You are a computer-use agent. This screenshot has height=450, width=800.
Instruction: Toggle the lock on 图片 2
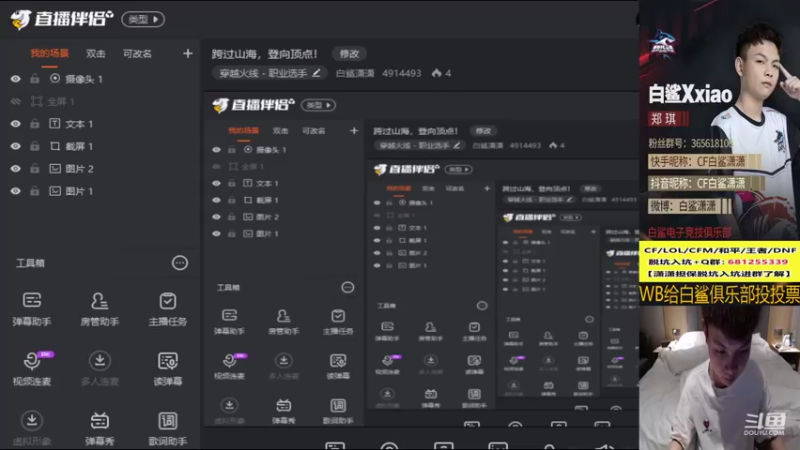pyautogui.click(x=35, y=168)
